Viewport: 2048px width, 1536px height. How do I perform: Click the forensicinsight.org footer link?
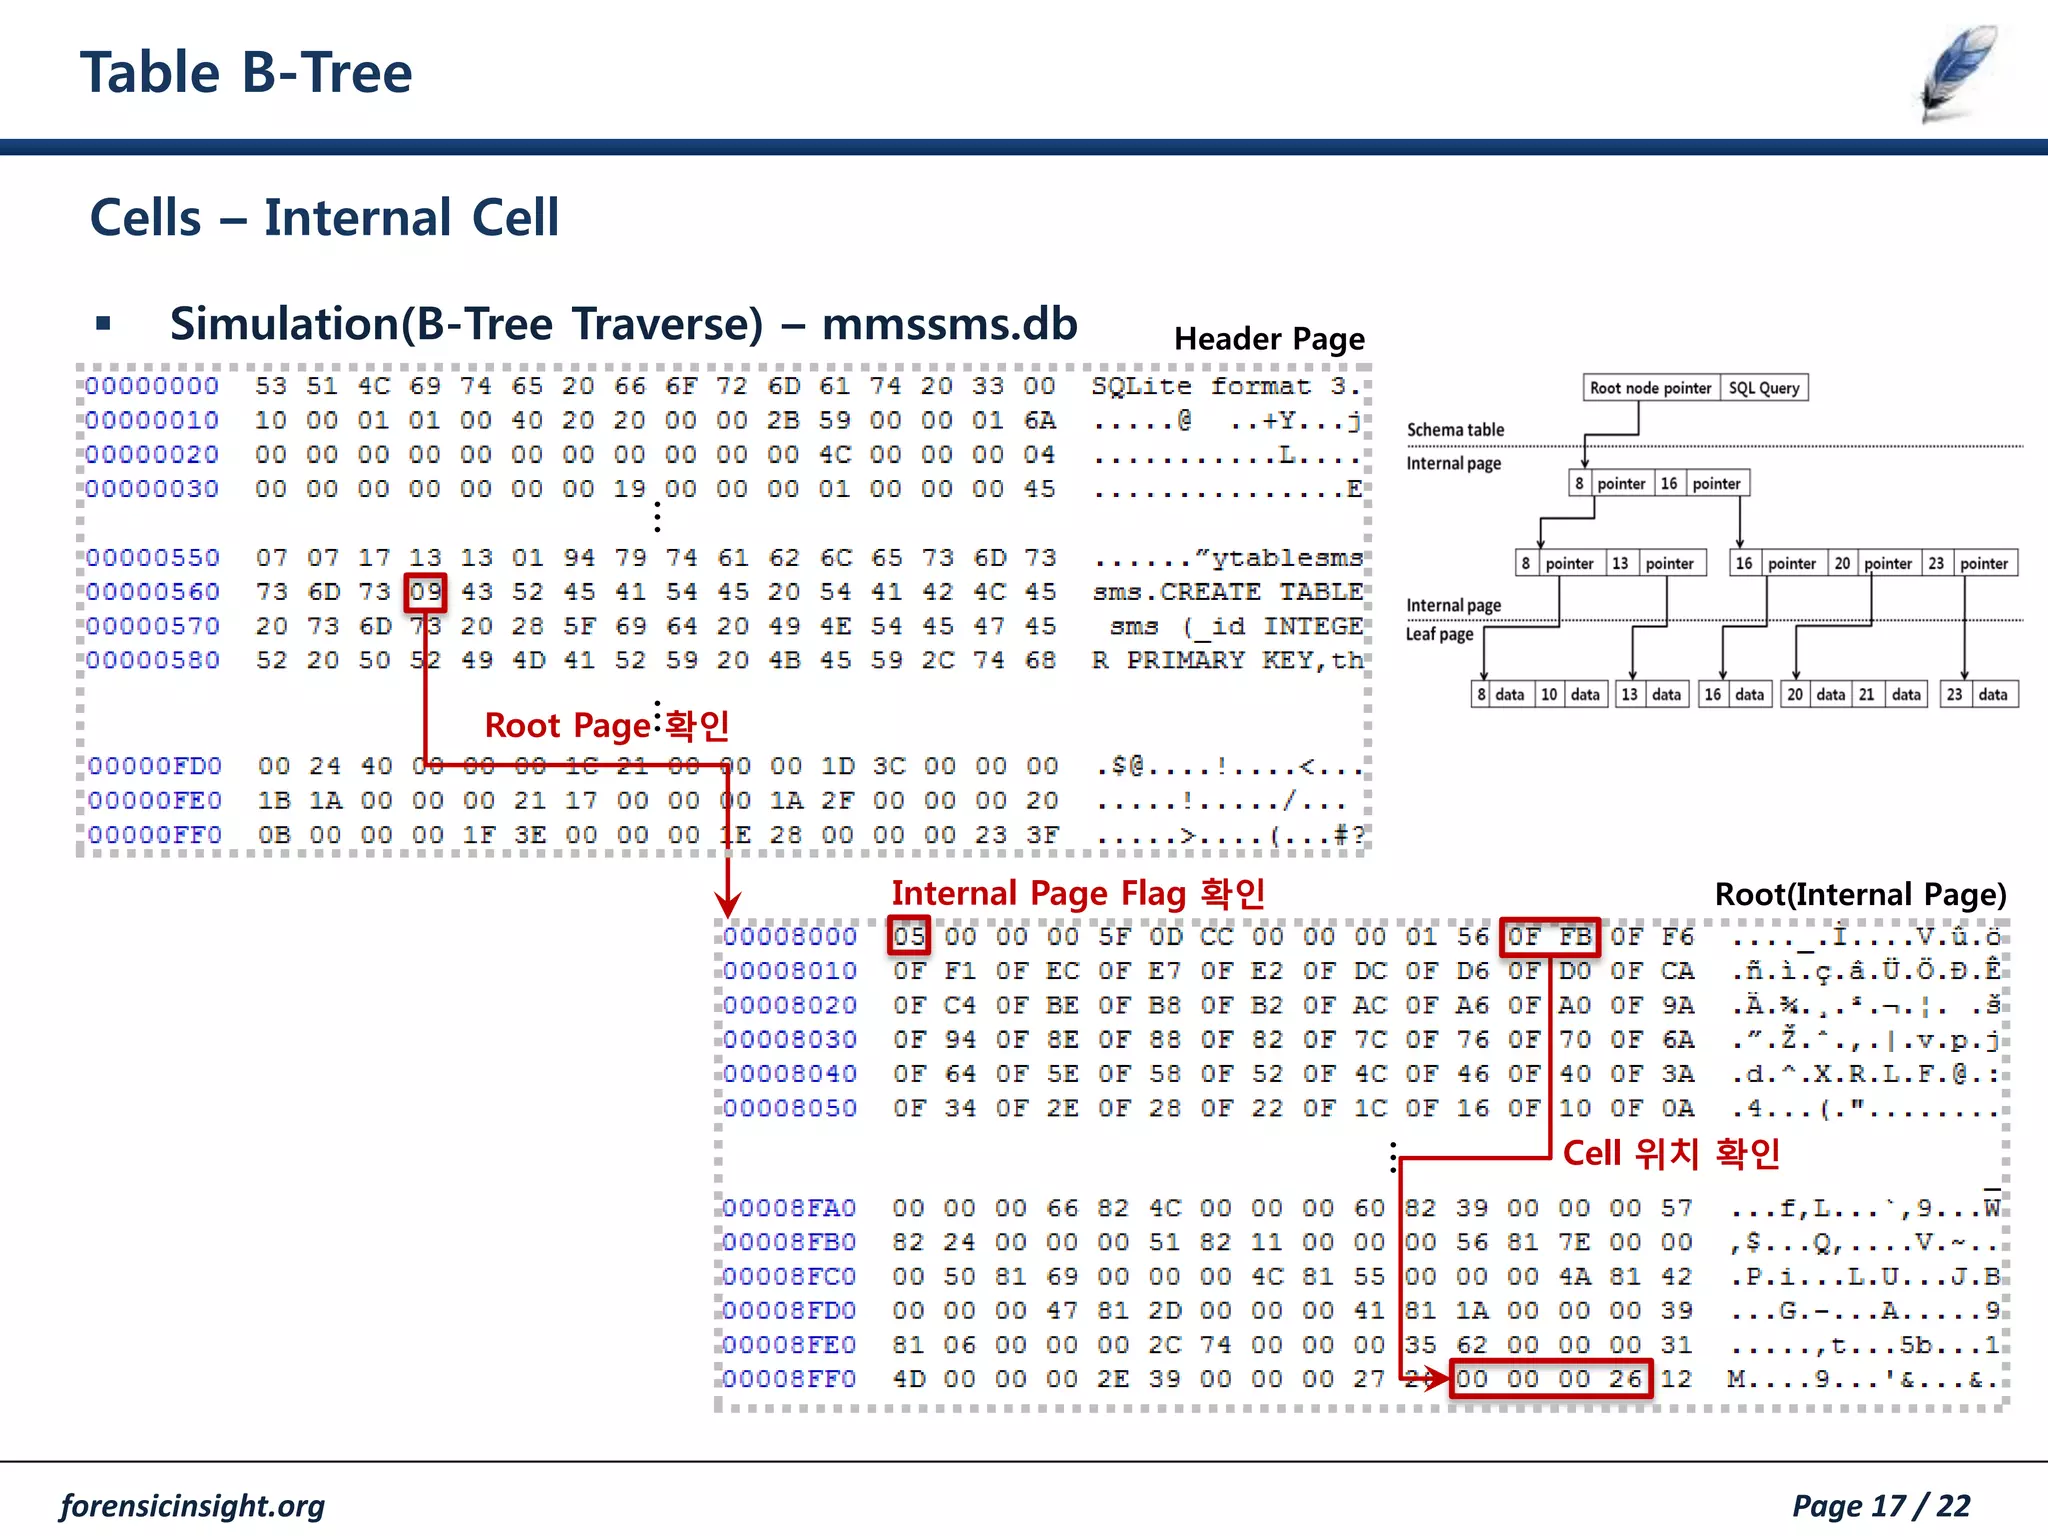[192, 1506]
